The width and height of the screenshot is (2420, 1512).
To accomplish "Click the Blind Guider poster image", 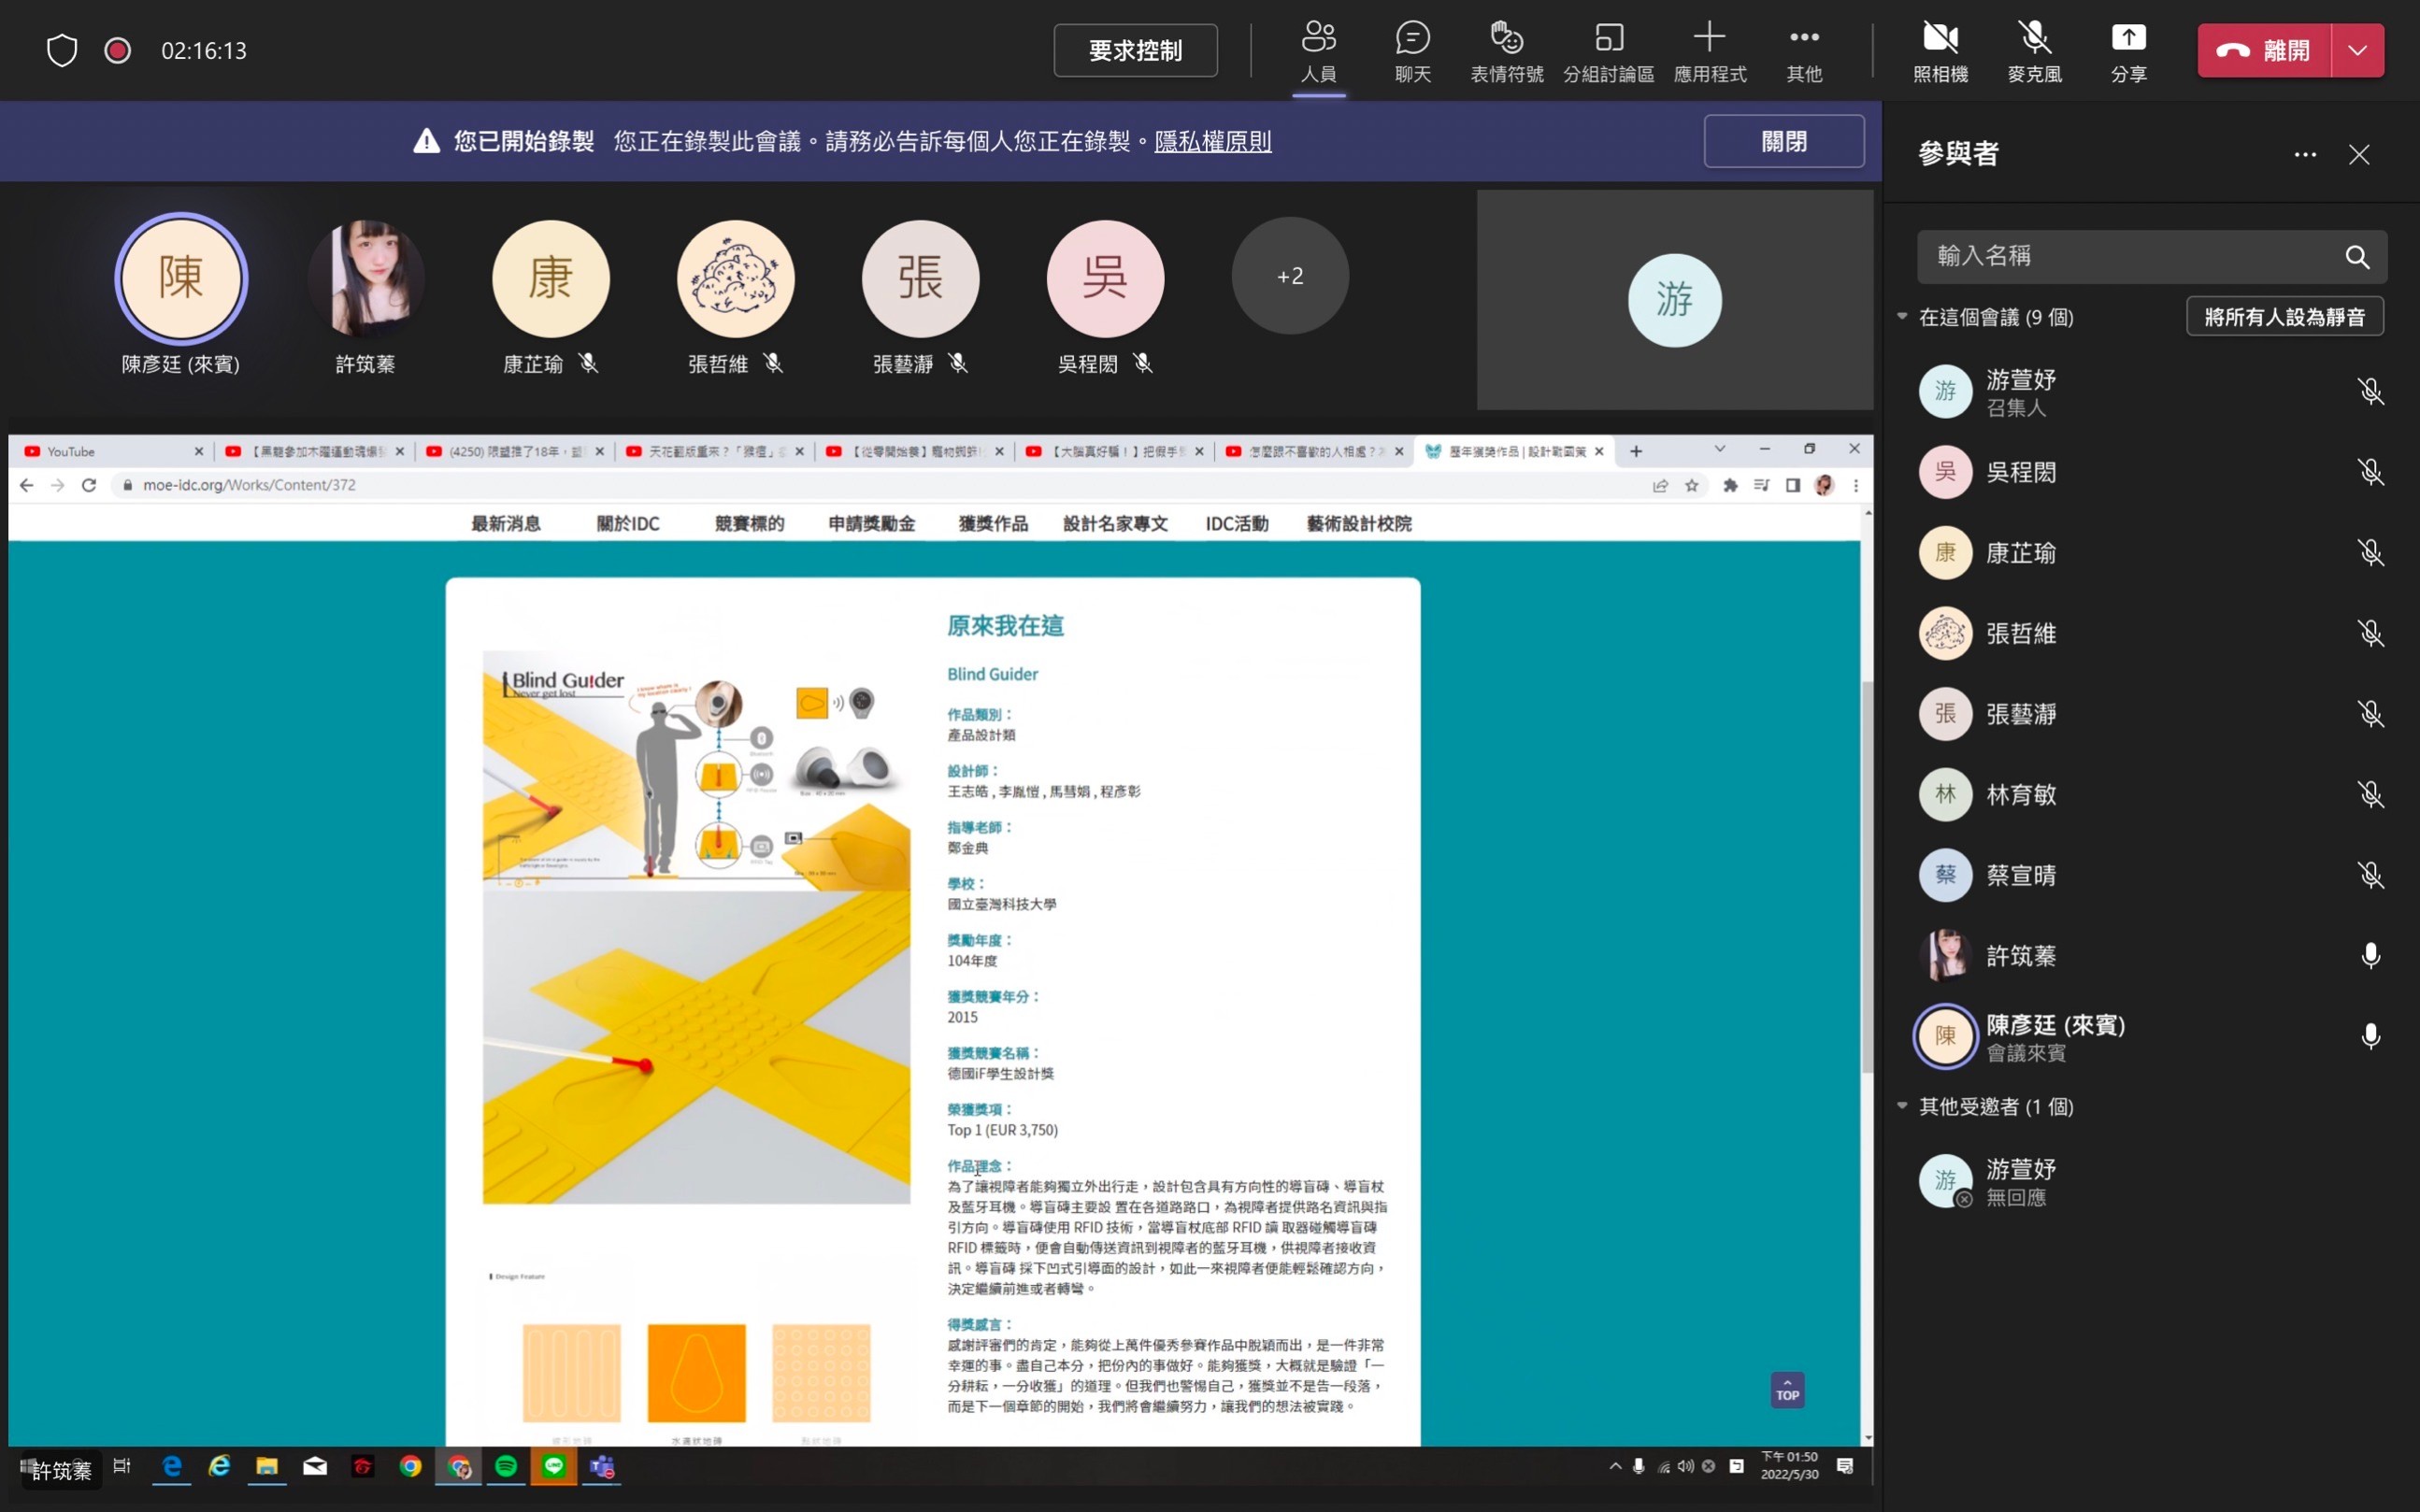I will (x=696, y=926).
